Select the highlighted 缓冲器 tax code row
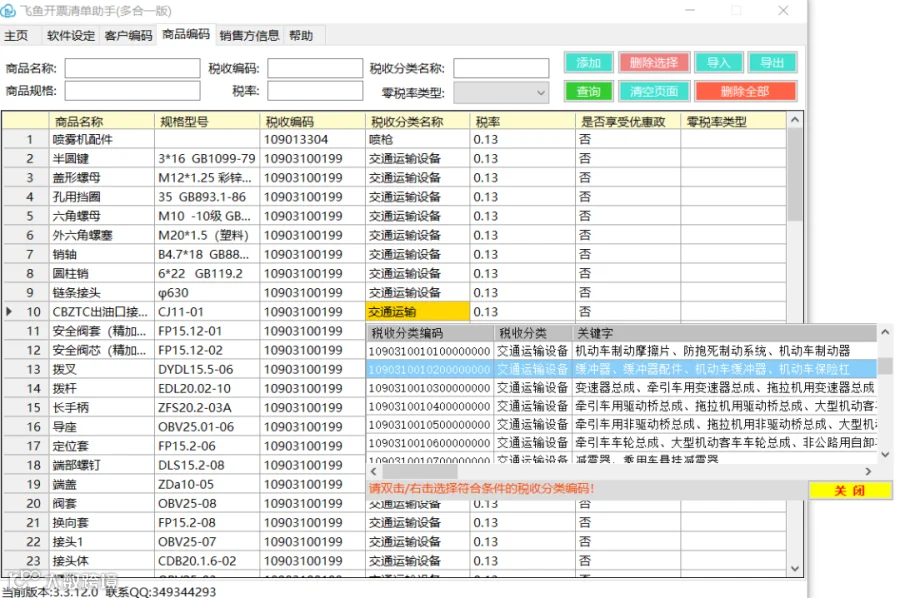The height and width of the screenshot is (598, 900). [621, 369]
